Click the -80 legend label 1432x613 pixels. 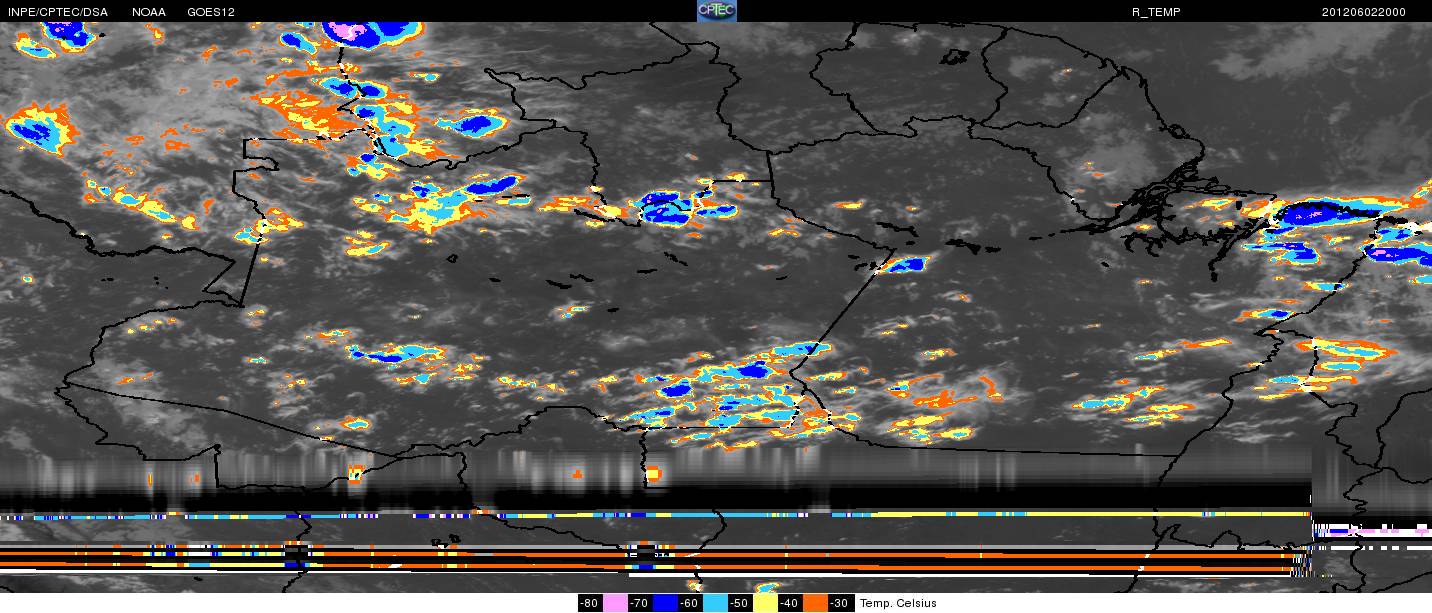pyautogui.click(x=590, y=603)
